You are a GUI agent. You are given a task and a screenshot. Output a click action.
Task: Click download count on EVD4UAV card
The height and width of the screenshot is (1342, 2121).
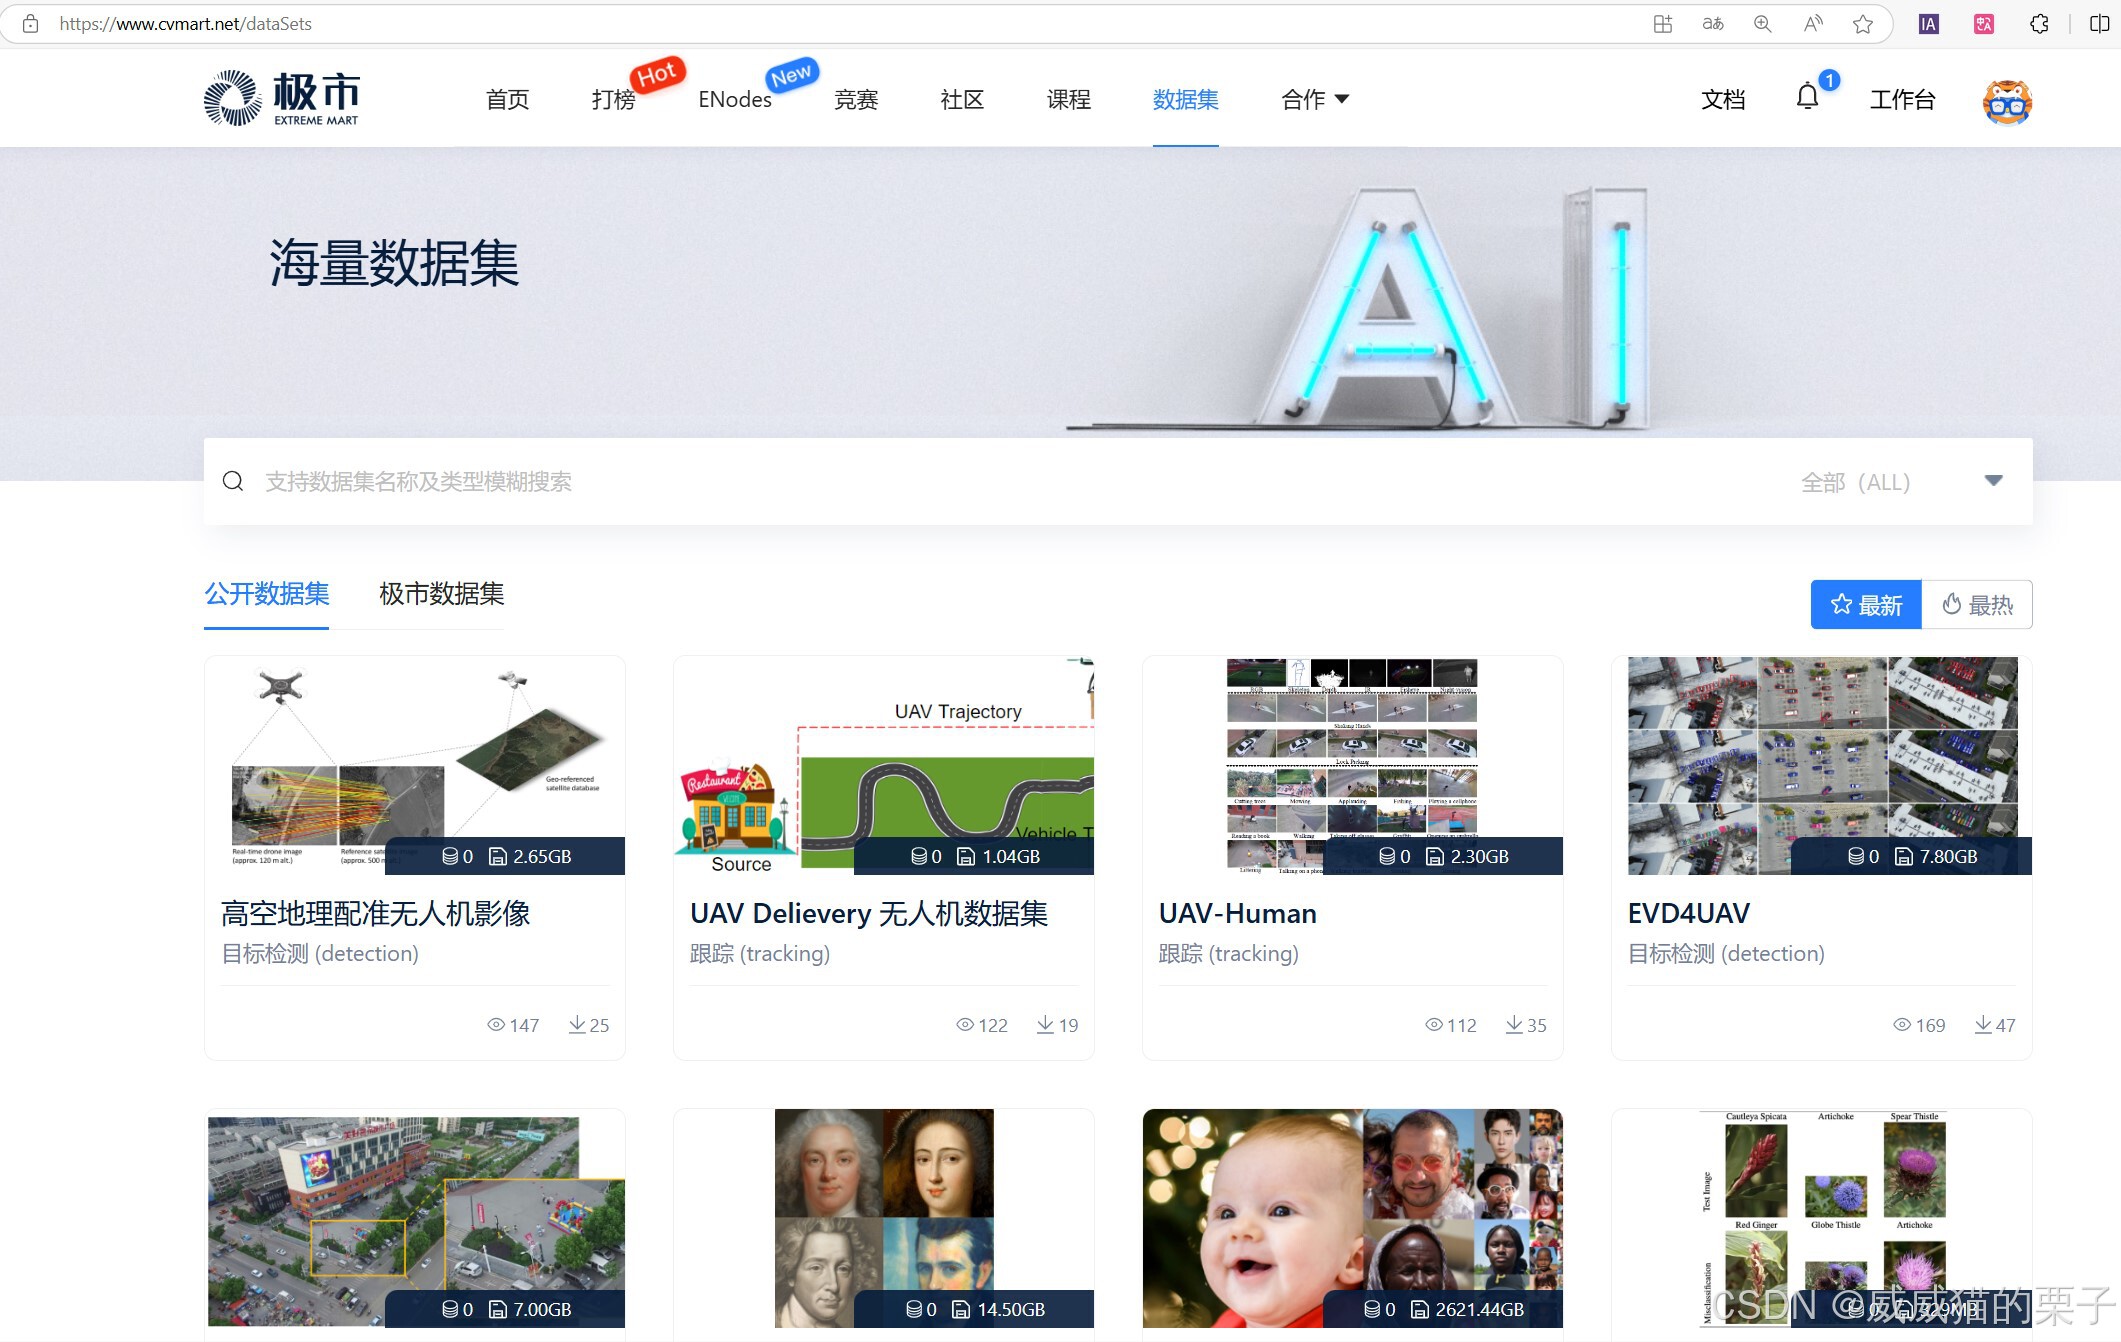(x=1995, y=1025)
